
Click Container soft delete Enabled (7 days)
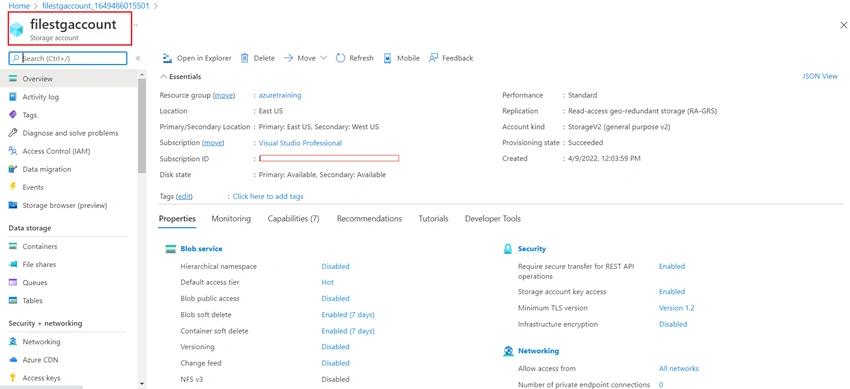[x=348, y=331]
